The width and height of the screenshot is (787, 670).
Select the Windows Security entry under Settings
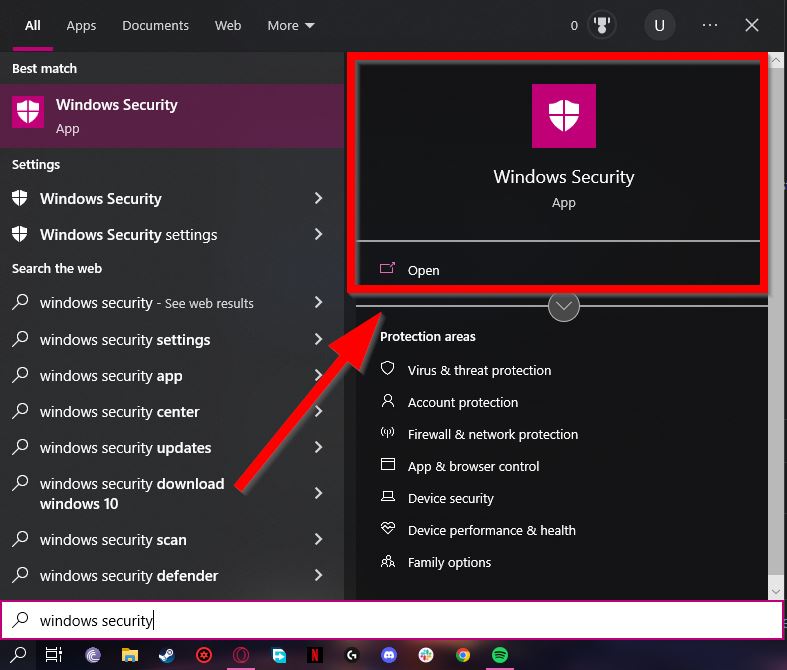tap(172, 198)
